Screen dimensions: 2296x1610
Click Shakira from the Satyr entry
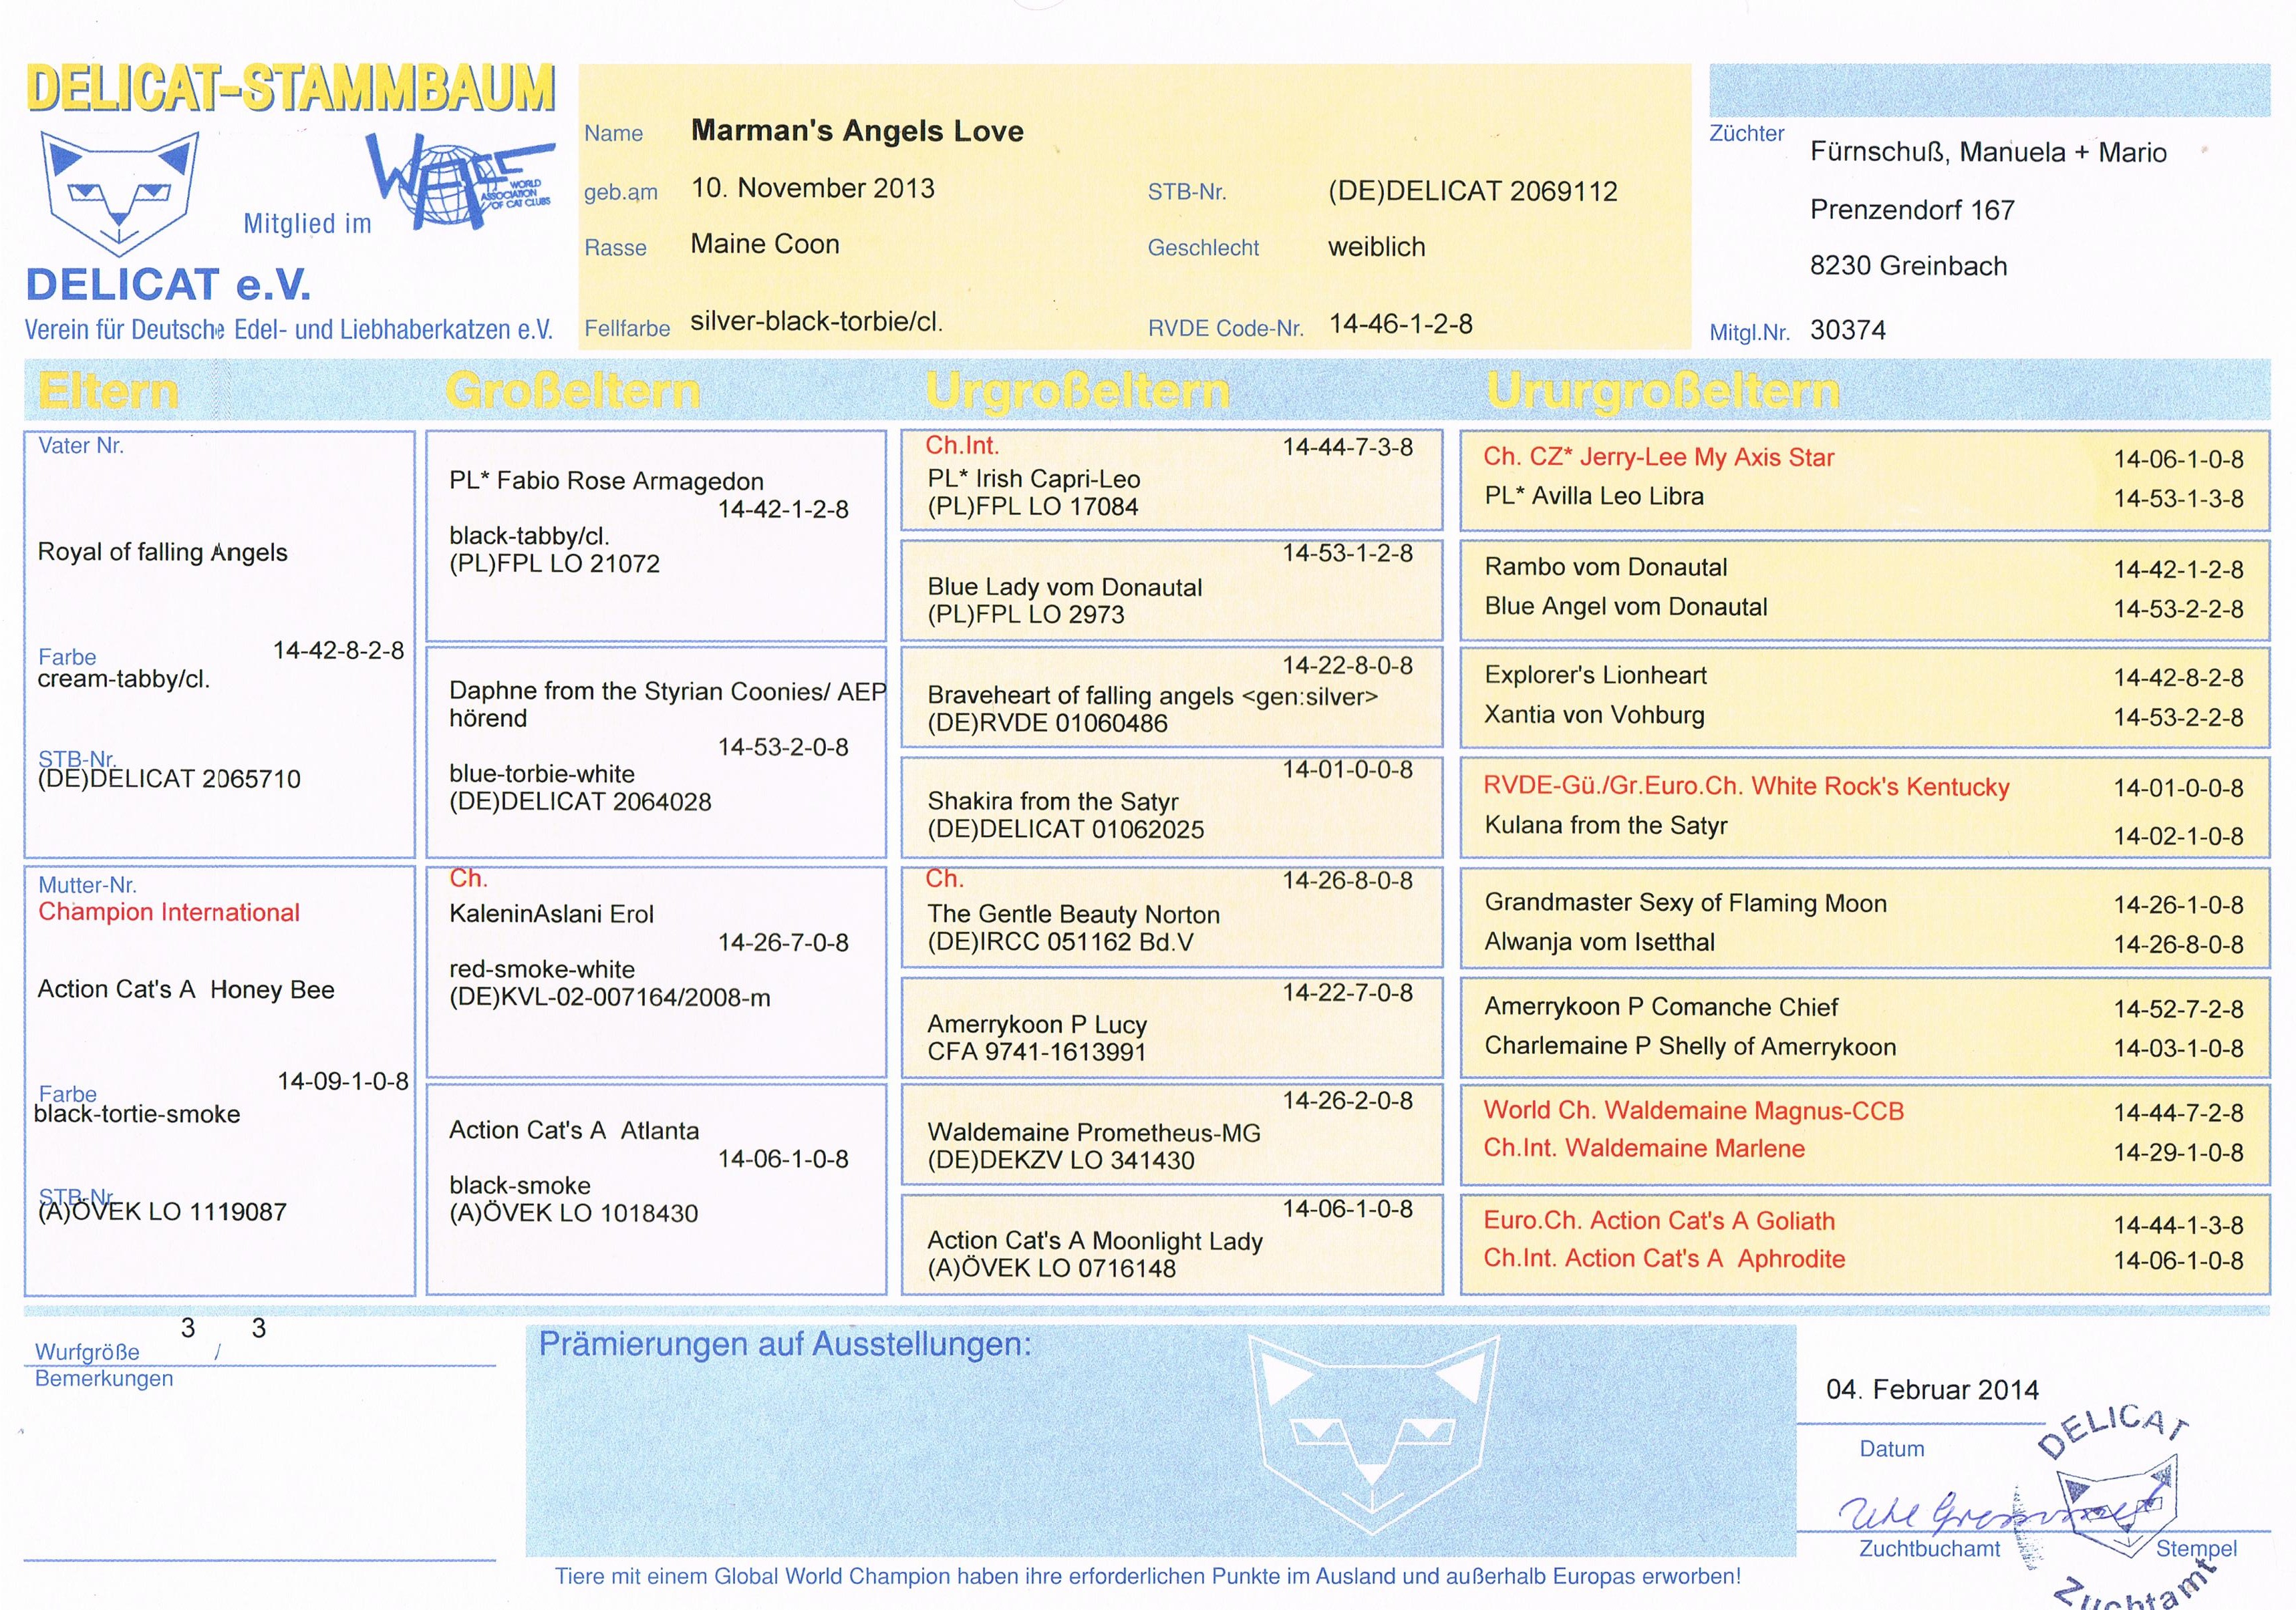pos(1053,801)
